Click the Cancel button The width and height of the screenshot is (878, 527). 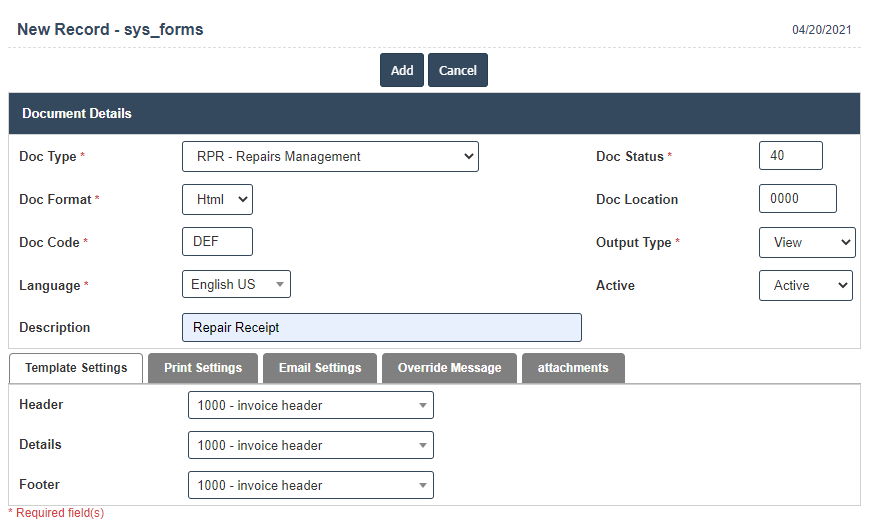457,70
